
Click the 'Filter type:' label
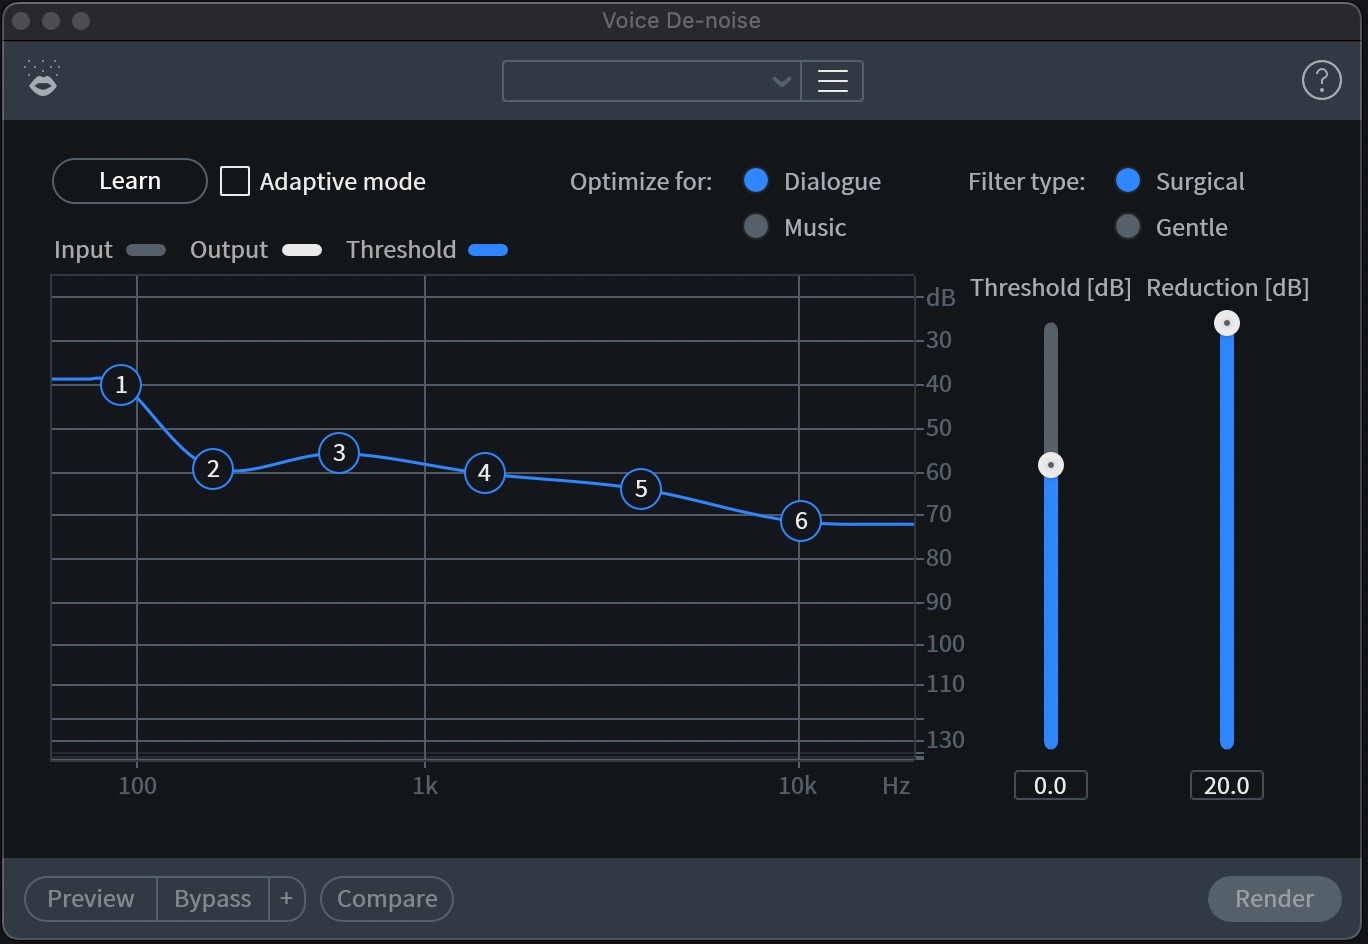pos(1026,182)
